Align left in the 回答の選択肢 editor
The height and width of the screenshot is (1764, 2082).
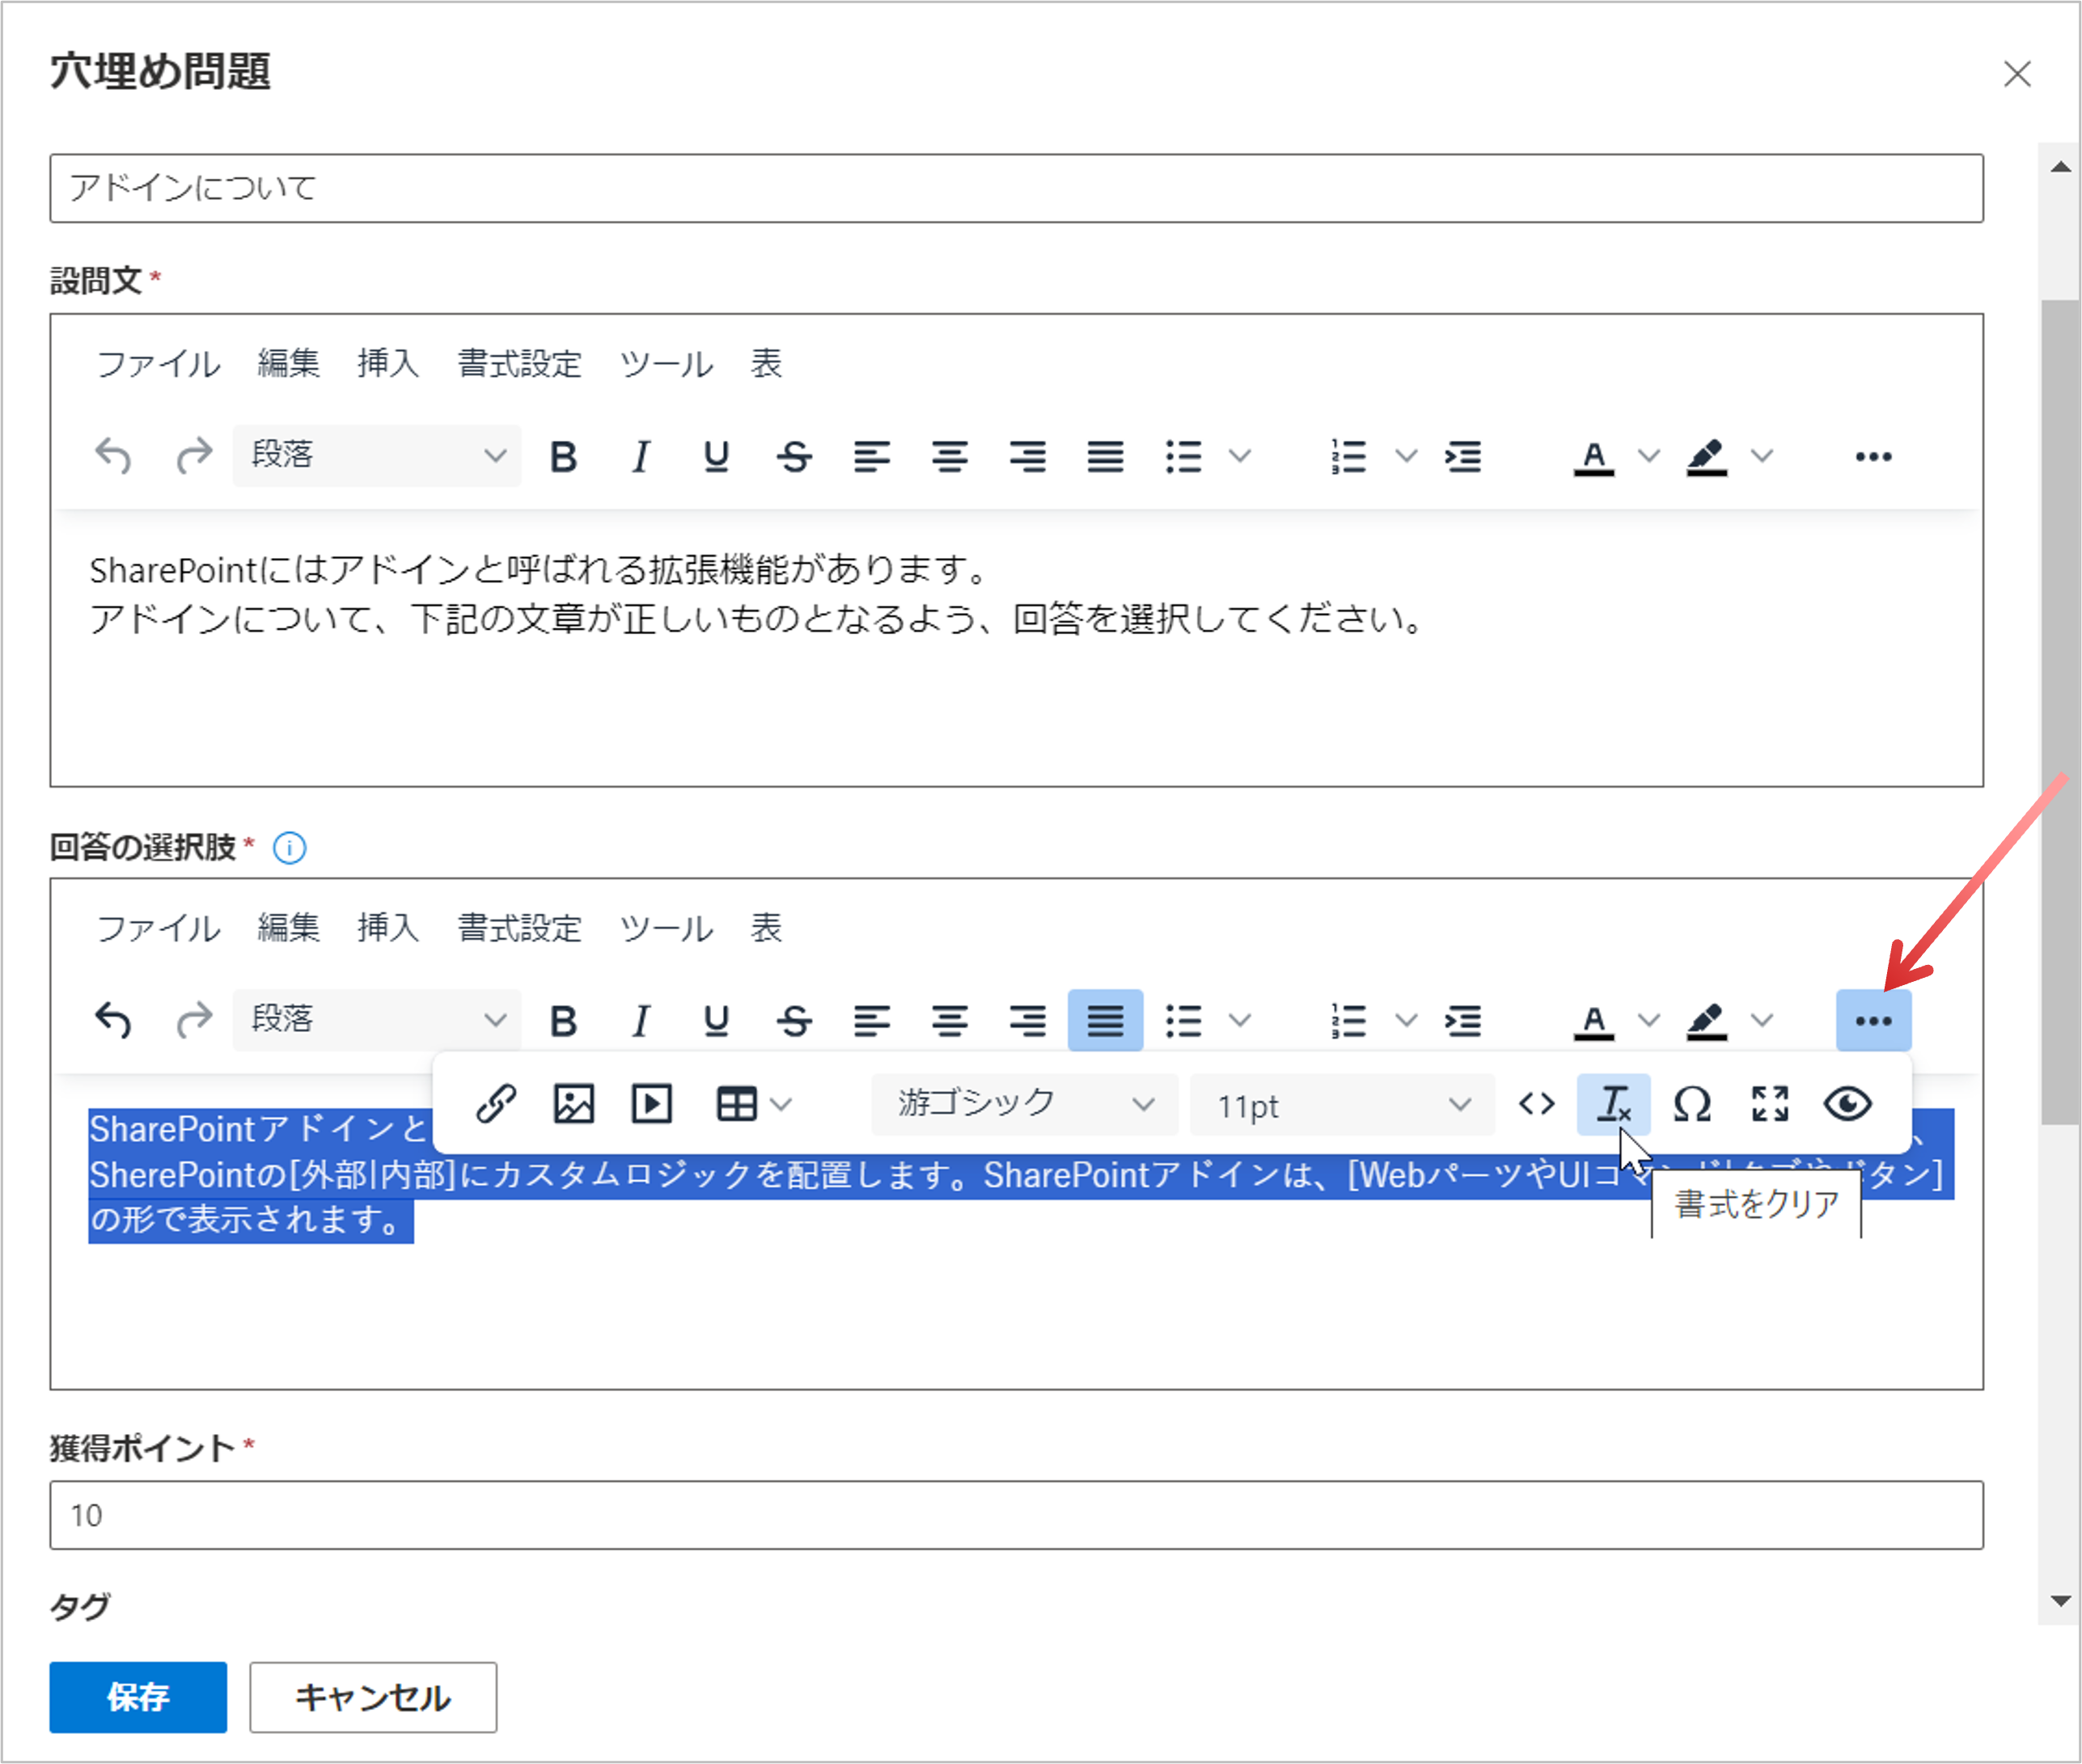(871, 1020)
